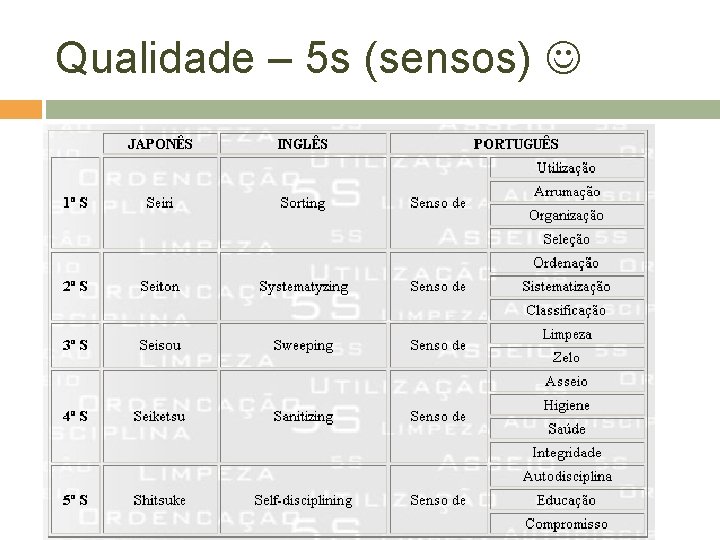
Task: Click the Seiri cell
Action: (x=160, y=202)
